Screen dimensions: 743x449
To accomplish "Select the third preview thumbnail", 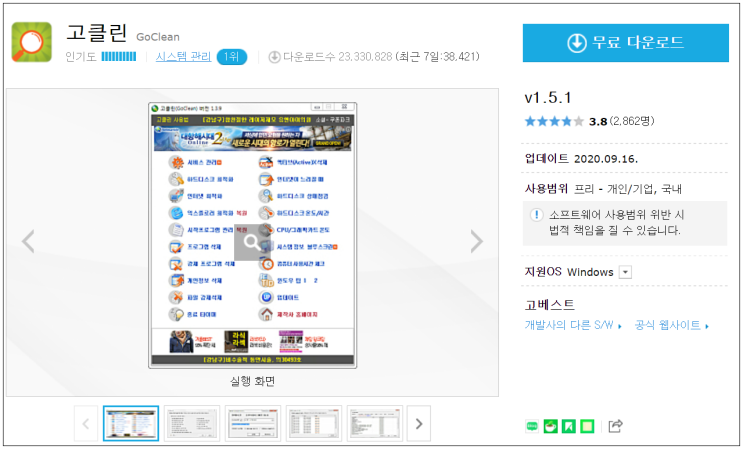I will pyautogui.click(x=253, y=423).
